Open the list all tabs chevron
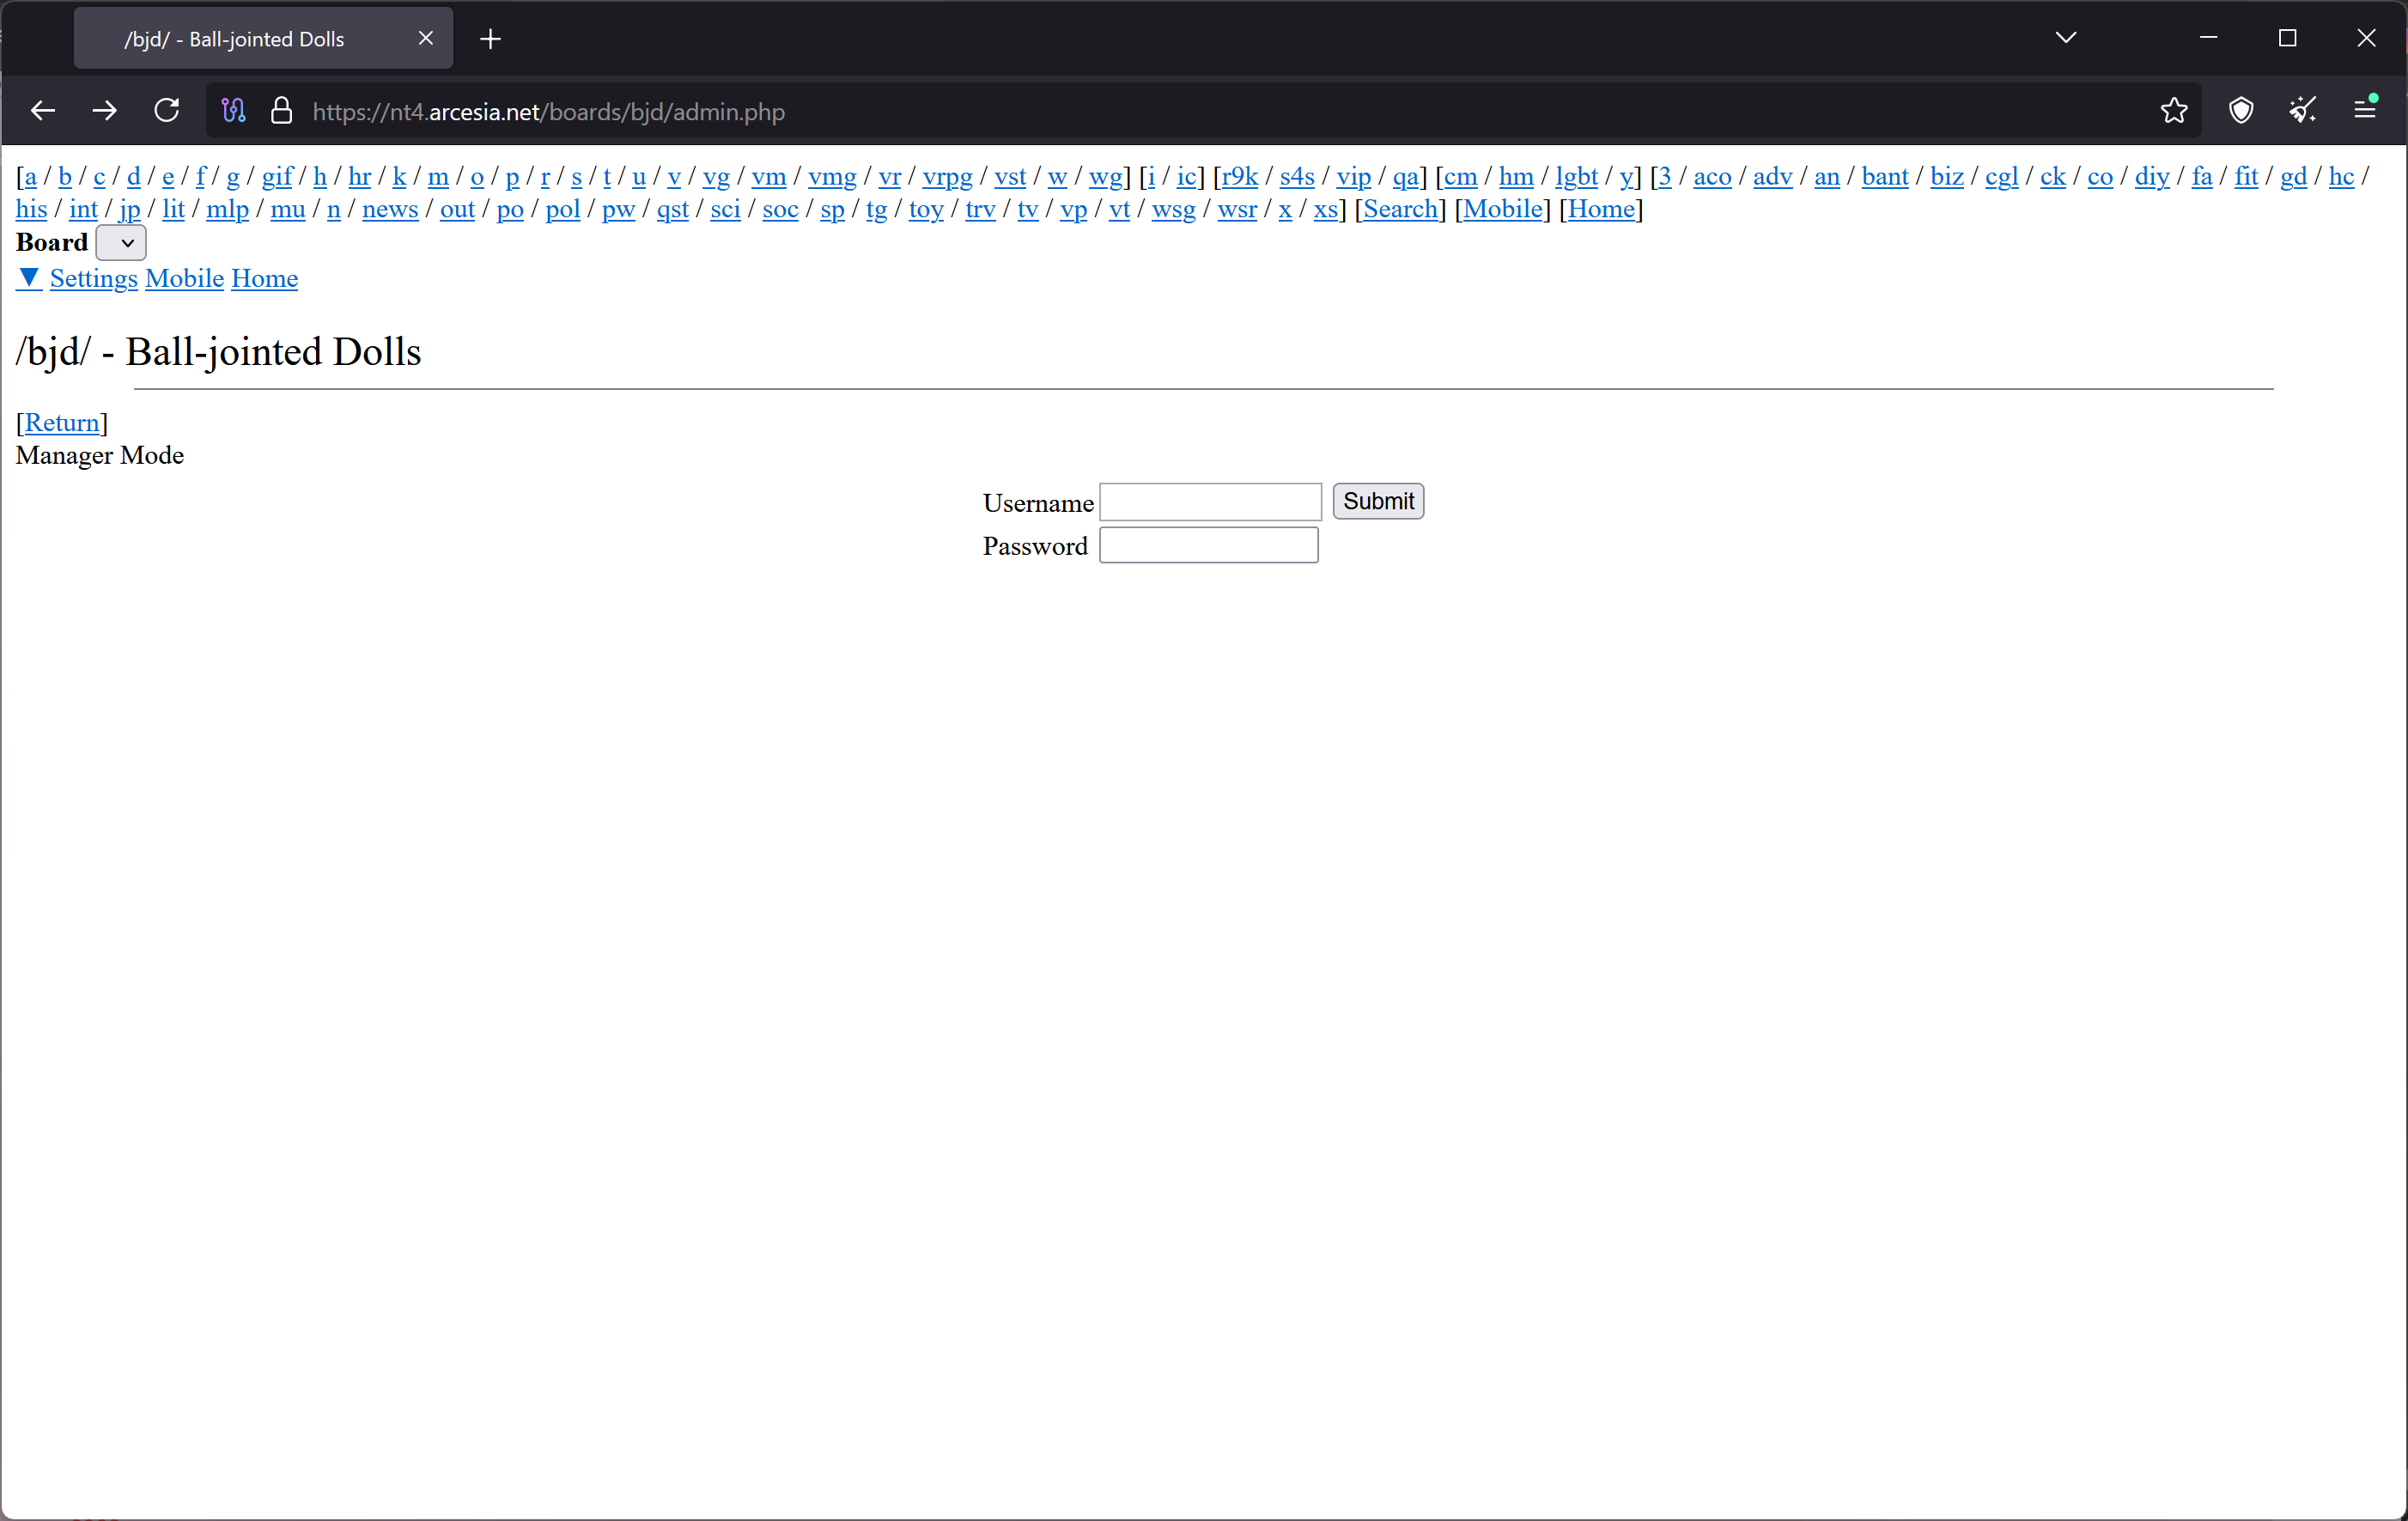Image resolution: width=2408 pixels, height=1521 pixels. pos(2065,38)
